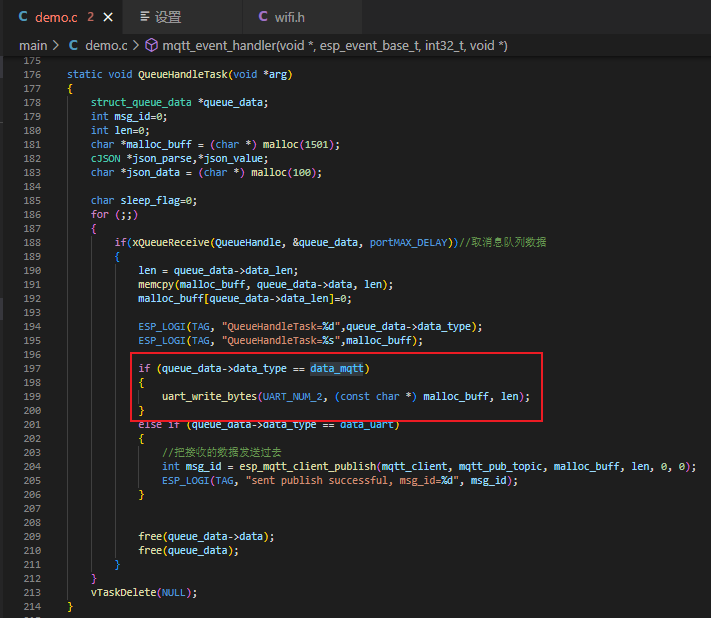Click the first ESP_LOGI on line 194
The width and height of the screenshot is (711, 618).
tap(162, 326)
